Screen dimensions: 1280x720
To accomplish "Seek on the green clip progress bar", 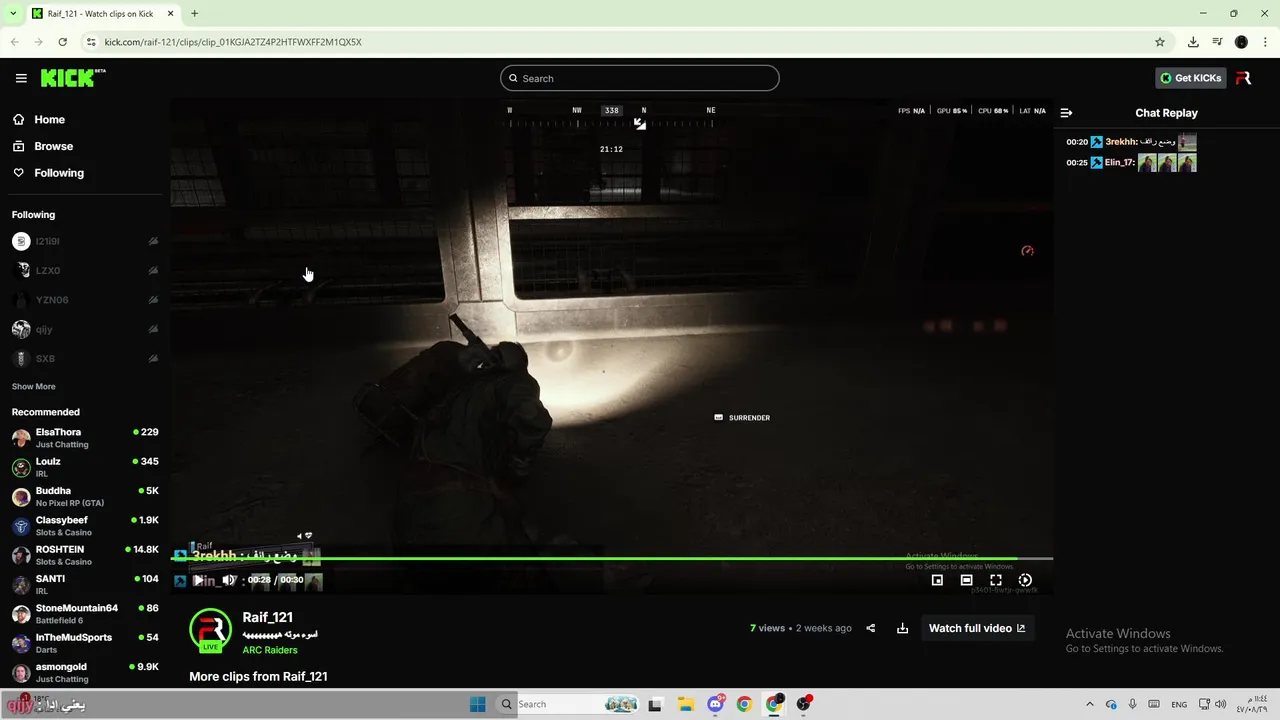I will pyautogui.click(x=611, y=558).
